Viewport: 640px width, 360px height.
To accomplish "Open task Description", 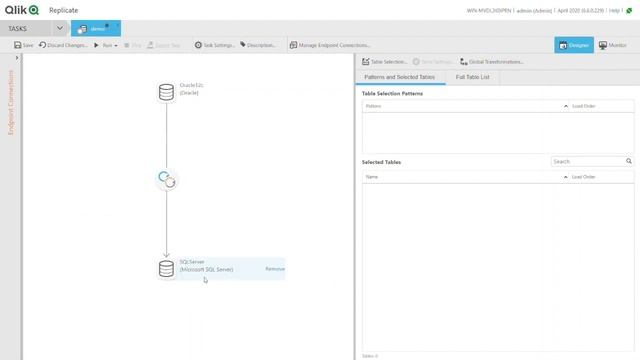I will [258, 45].
